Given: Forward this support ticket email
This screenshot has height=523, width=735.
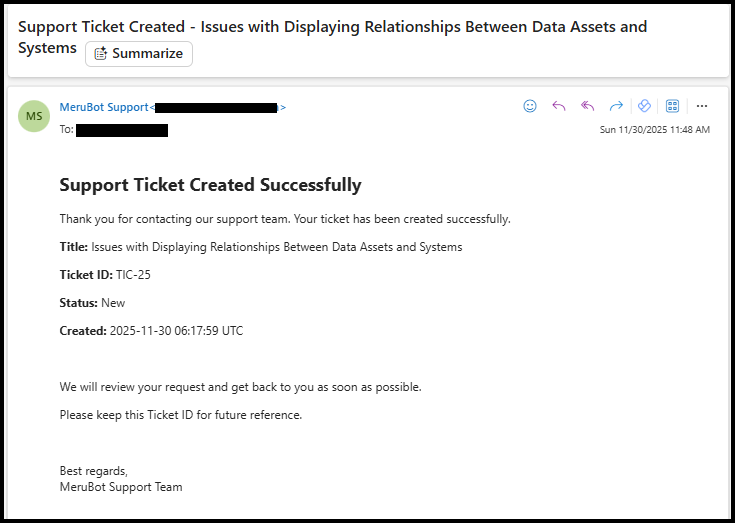Looking at the screenshot, I should [616, 106].
